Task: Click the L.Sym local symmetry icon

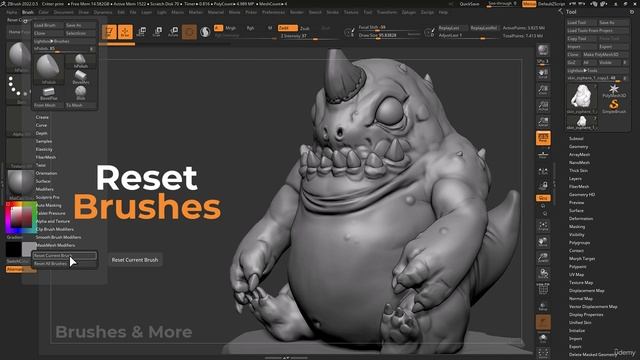Action: (543, 172)
